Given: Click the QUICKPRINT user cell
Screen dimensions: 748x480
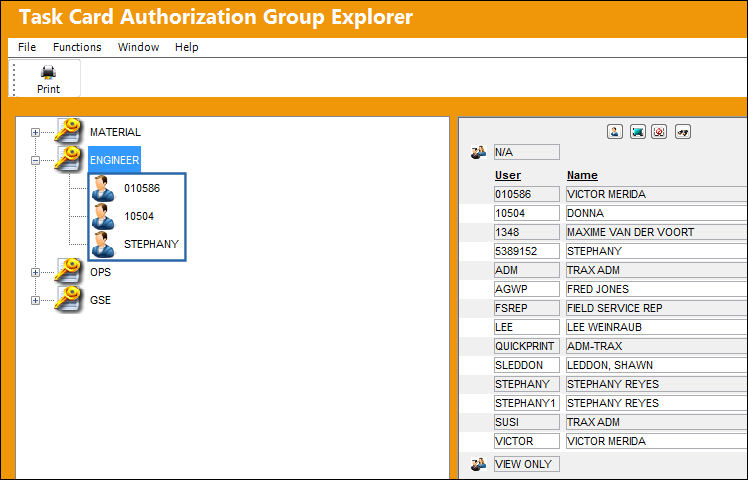Looking at the screenshot, I should (527, 346).
